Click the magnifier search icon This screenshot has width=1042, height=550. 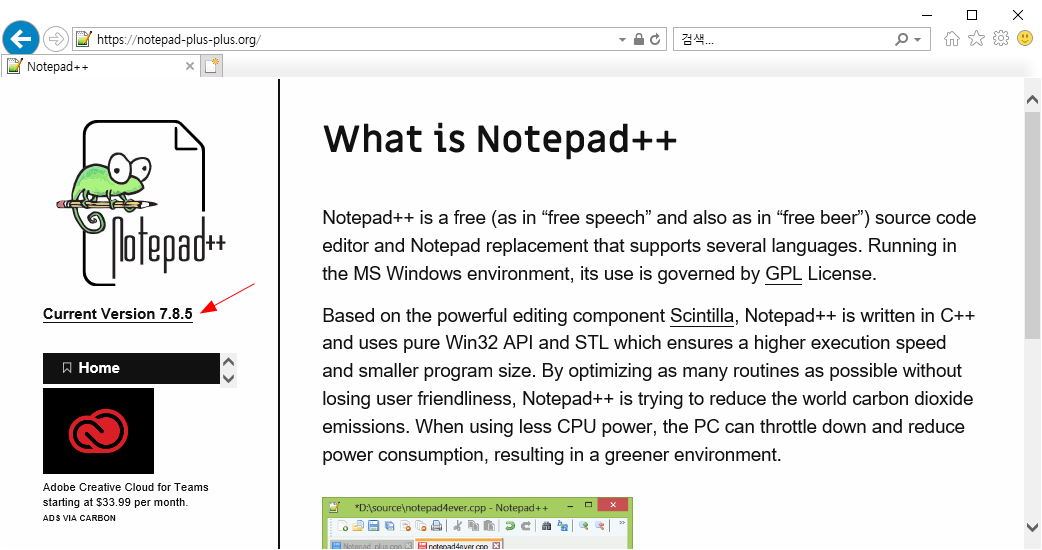click(x=901, y=39)
